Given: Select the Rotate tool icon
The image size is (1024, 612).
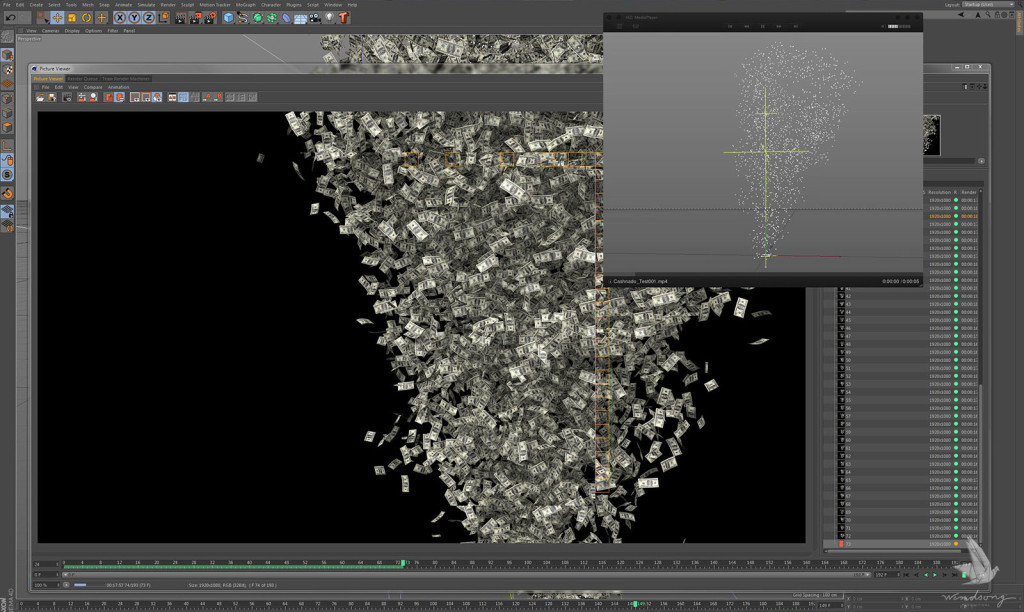Looking at the screenshot, I should tap(86, 18).
